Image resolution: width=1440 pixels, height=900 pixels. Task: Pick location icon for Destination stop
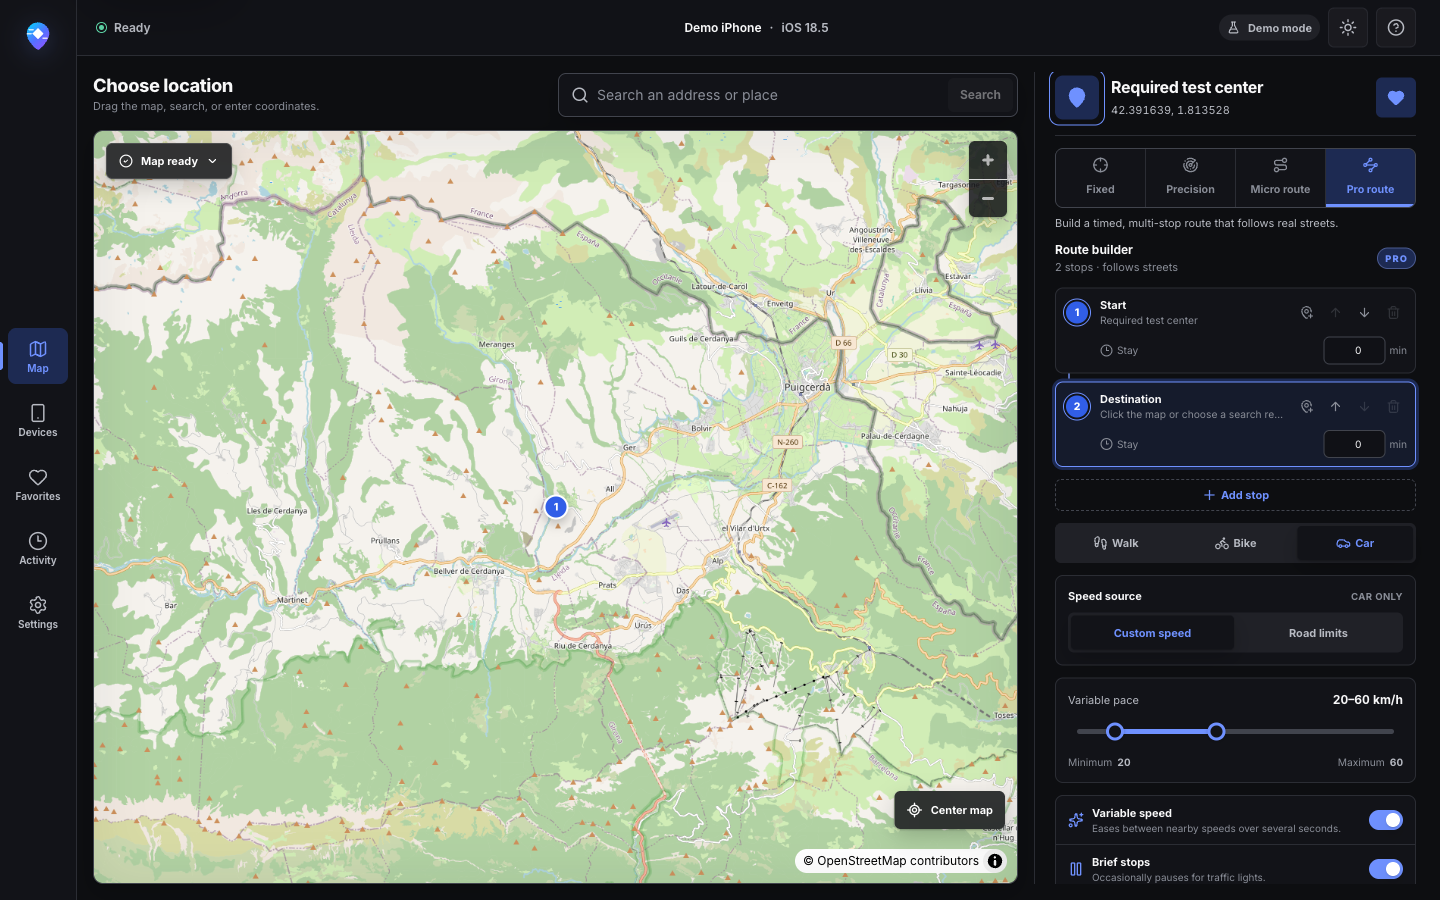pyautogui.click(x=1307, y=407)
